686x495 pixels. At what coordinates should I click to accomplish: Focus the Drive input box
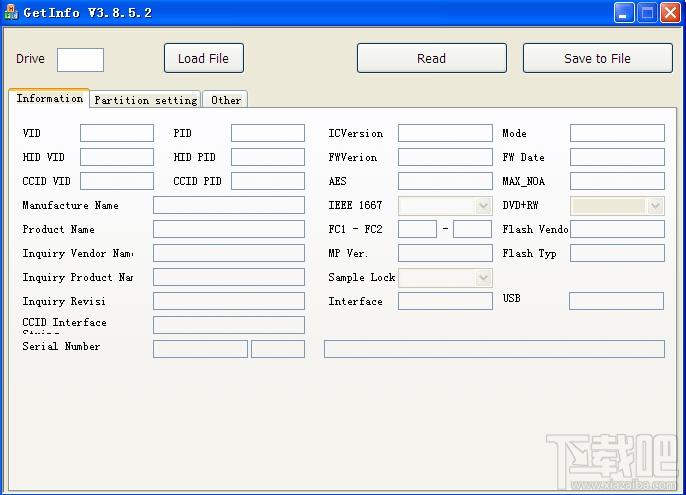point(80,60)
